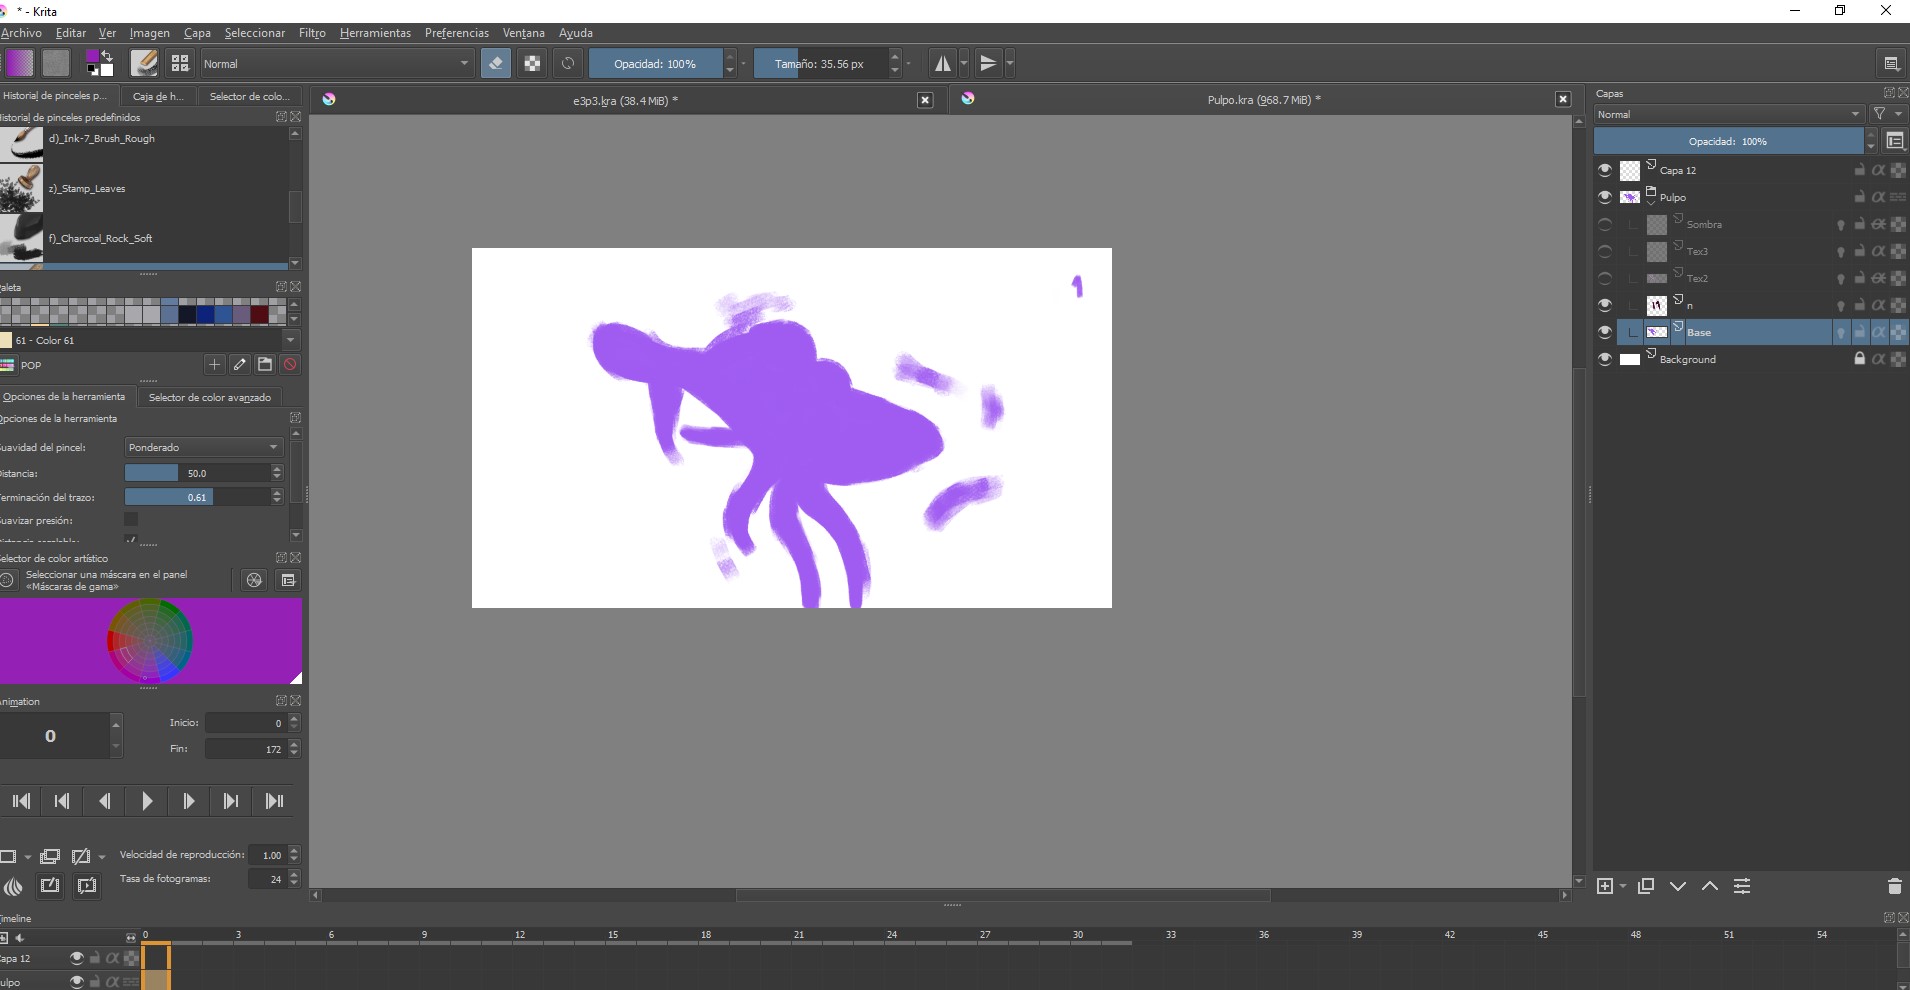Unlock the Background layer padlock
1910x990 pixels.
point(1860,359)
